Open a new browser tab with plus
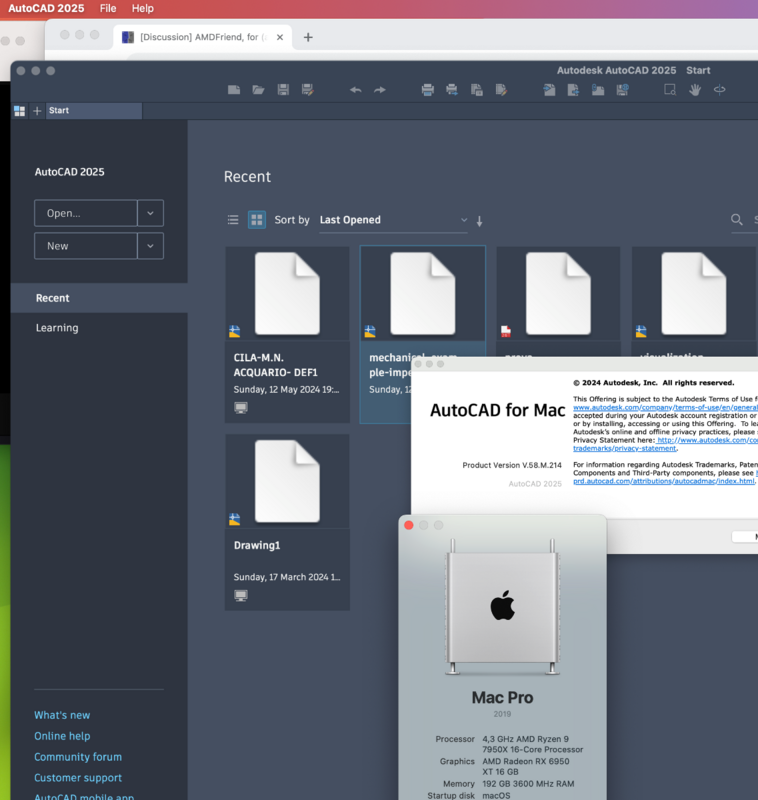Viewport: 758px width, 800px height. click(x=308, y=37)
